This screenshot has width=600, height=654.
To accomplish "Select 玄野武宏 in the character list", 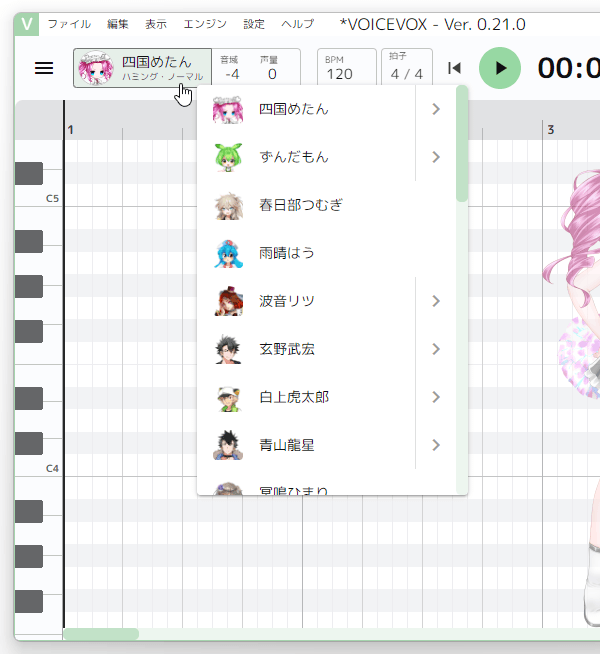I will tap(306, 349).
